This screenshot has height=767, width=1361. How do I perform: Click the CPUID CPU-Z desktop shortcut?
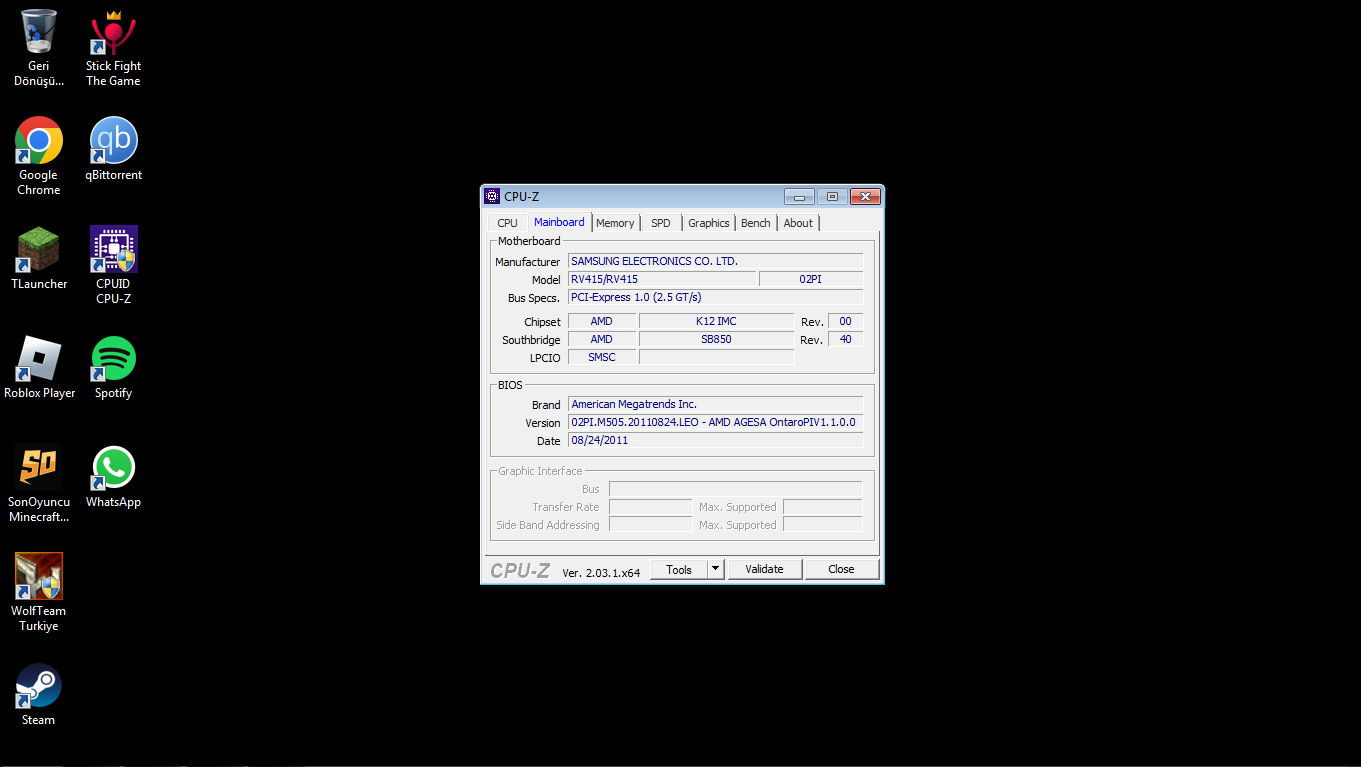[x=113, y=265]
